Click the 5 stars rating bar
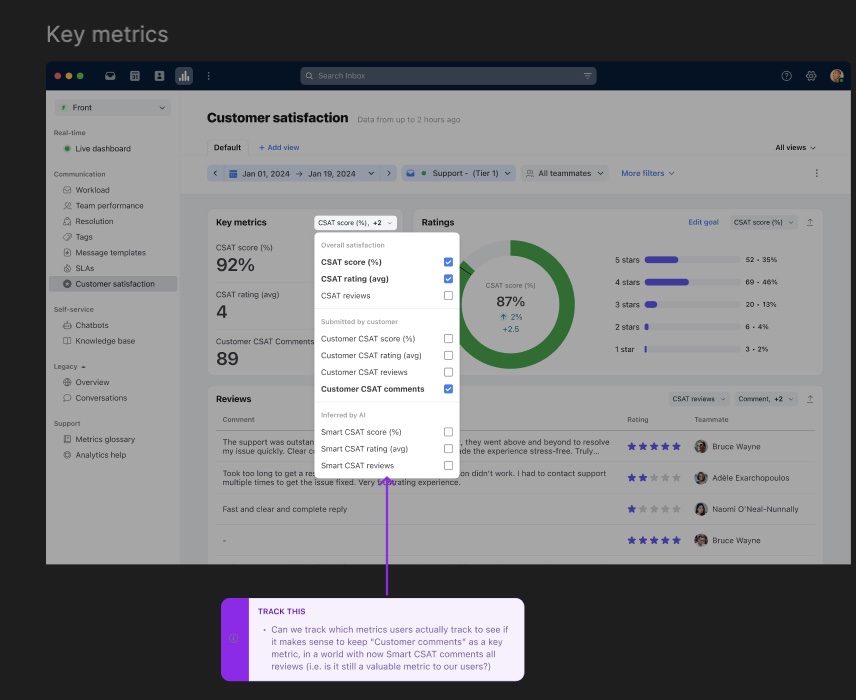Image resolution: width=856 pixels, height=700 pixels. (692, 260)
